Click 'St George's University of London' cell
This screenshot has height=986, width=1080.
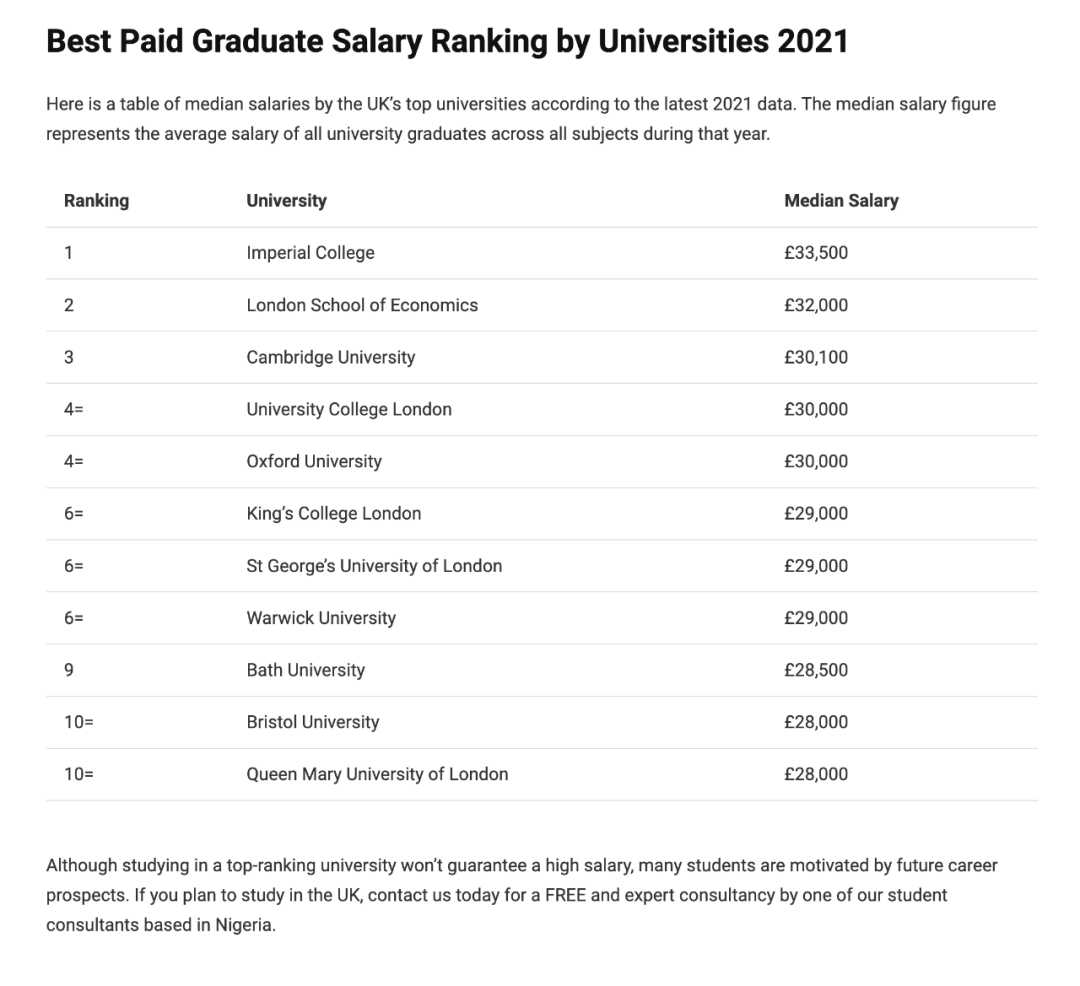(374, 566)
